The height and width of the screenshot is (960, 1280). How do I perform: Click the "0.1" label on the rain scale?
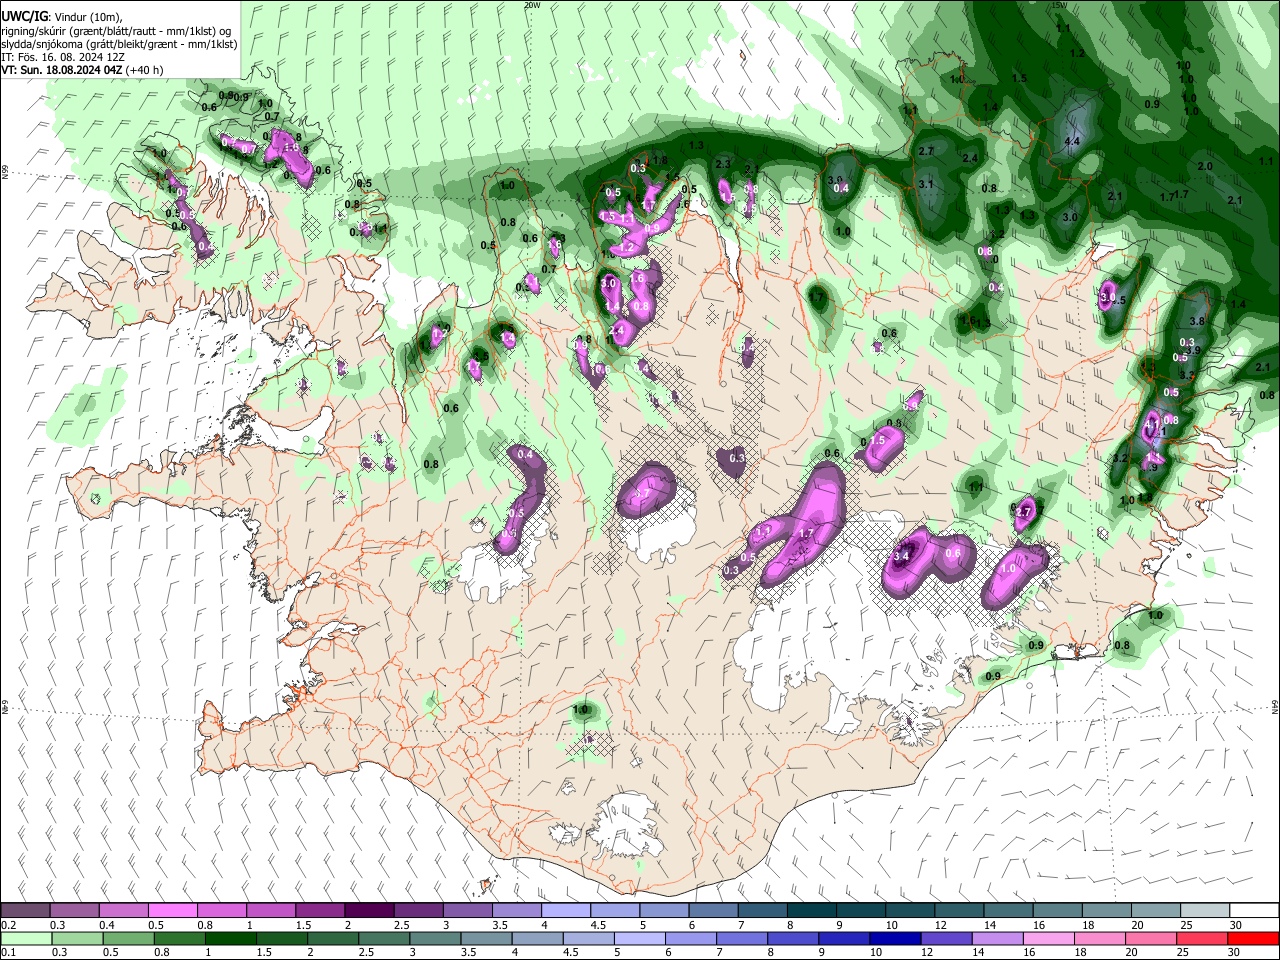pyautogui.click(x=9, y=952)
